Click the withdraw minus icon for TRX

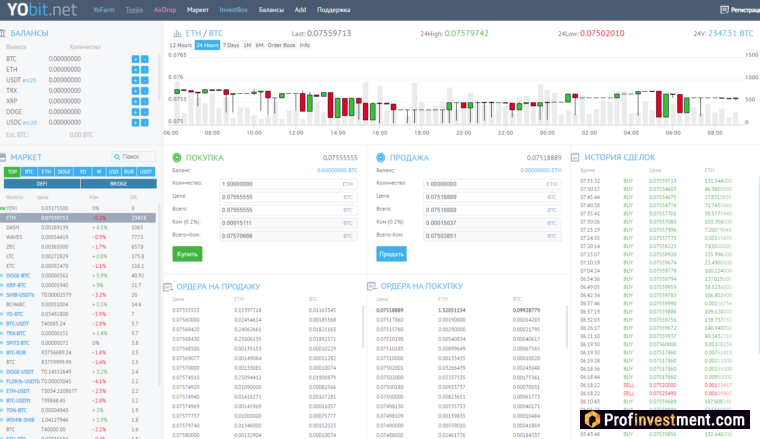[144, 91]
